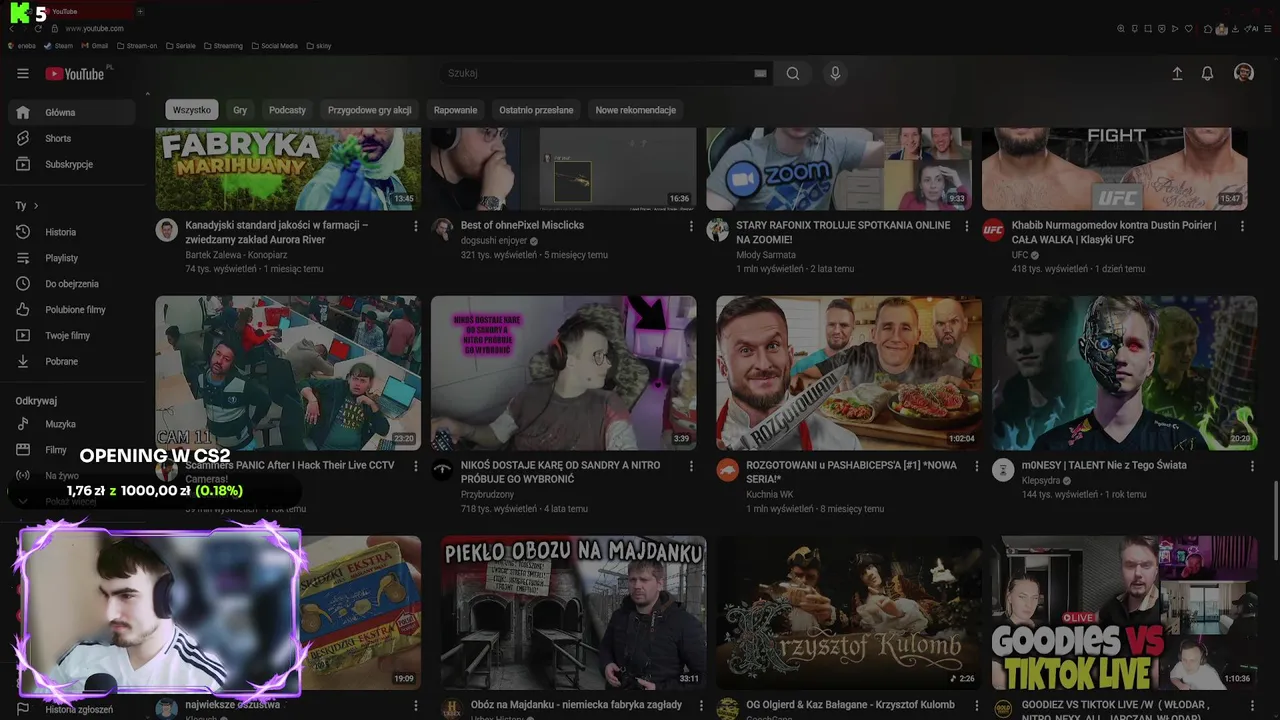Open the 'Best of ohnePixel Misclicks' title link
Viewport: 1280px width, 720px height.
click(522, 225)
